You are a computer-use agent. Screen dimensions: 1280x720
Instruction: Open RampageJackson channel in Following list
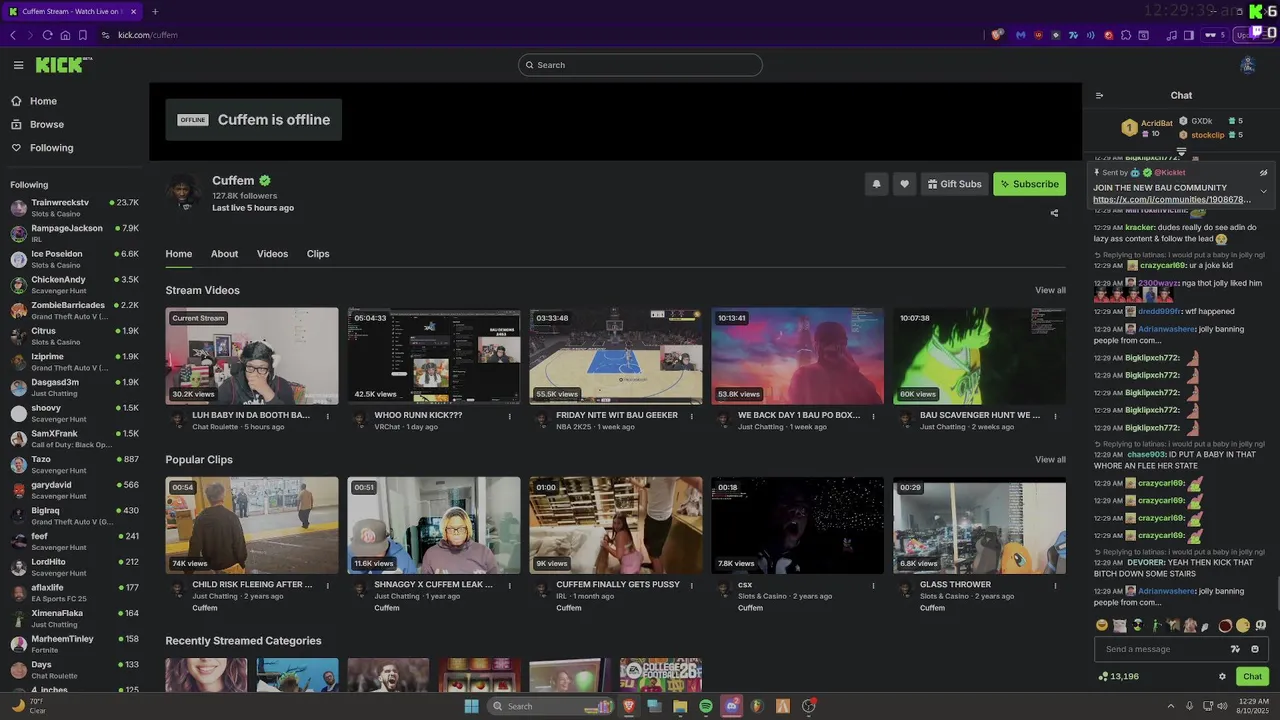click(74, 234)
